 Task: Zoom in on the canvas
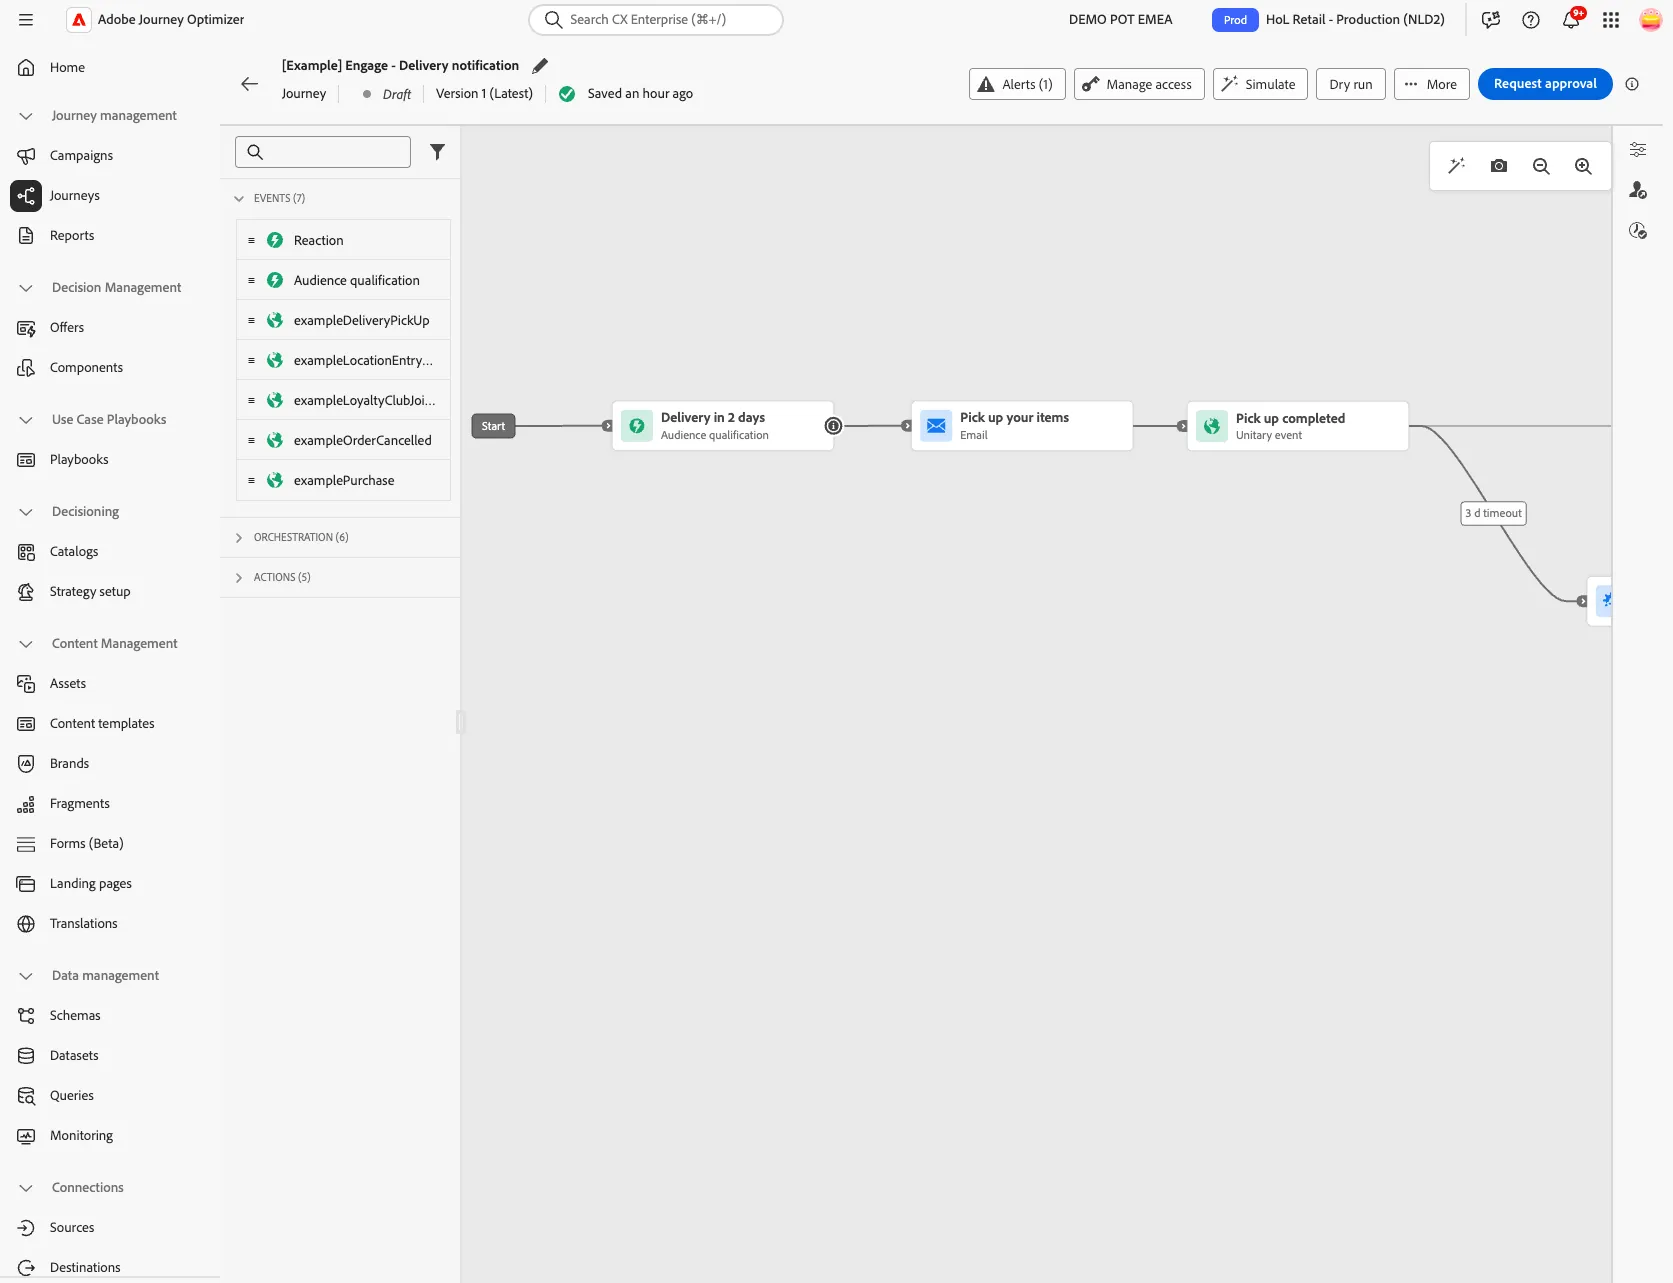[x=1583, y=166]
